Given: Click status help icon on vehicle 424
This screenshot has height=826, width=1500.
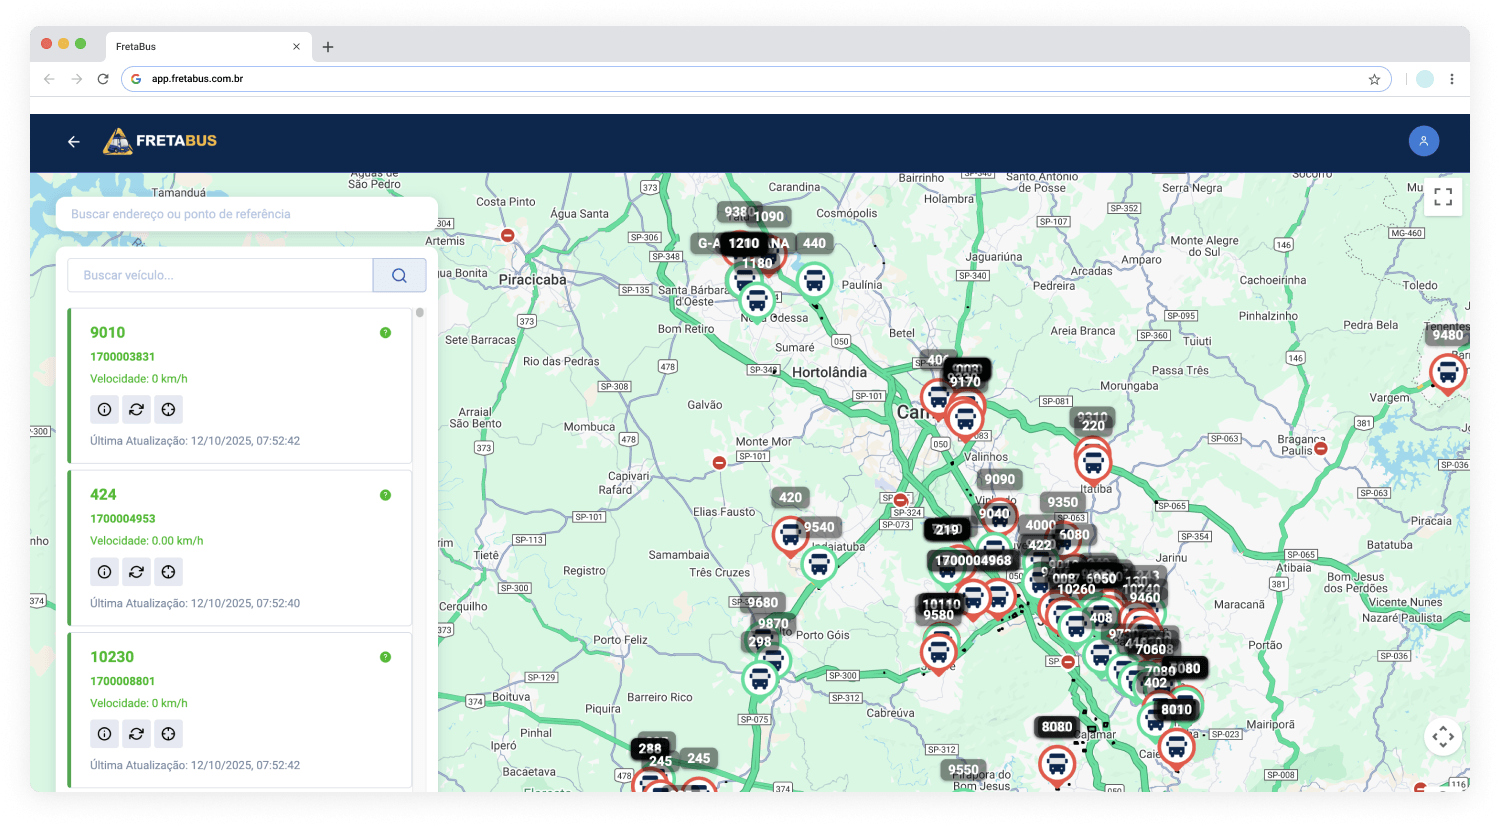Looking at the screenshot, I should pos(385,495).
